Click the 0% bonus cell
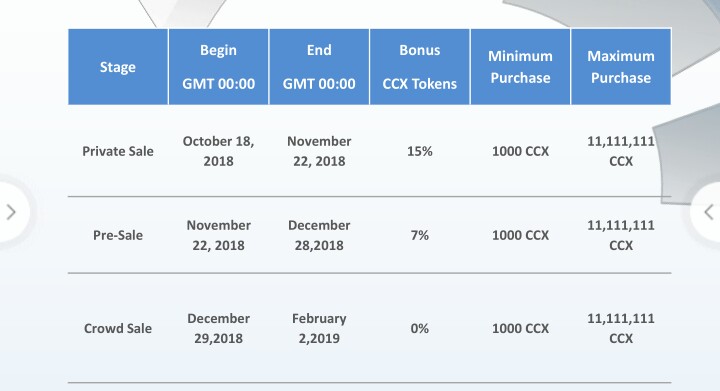The image size is (720, 391). pyautogui.click(x=420, y=329)
